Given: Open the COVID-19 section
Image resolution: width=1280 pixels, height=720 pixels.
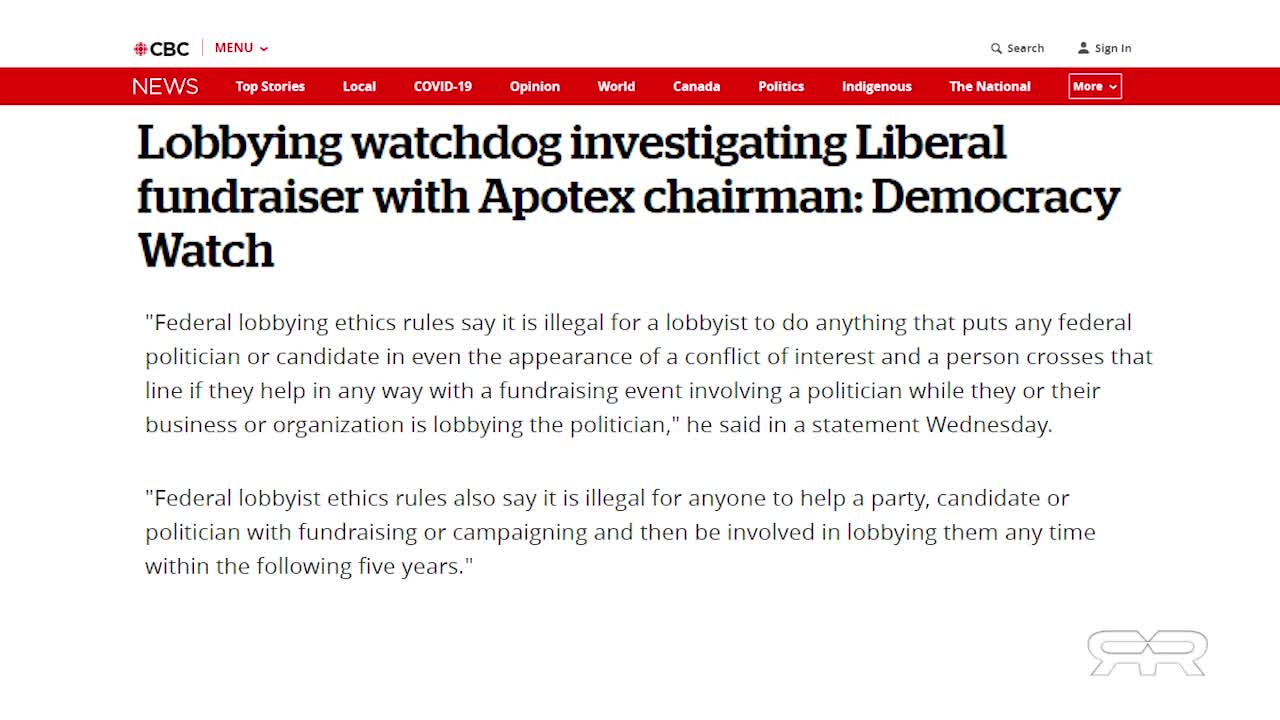Looking at the screenshot, I should [x=443, y=86].
